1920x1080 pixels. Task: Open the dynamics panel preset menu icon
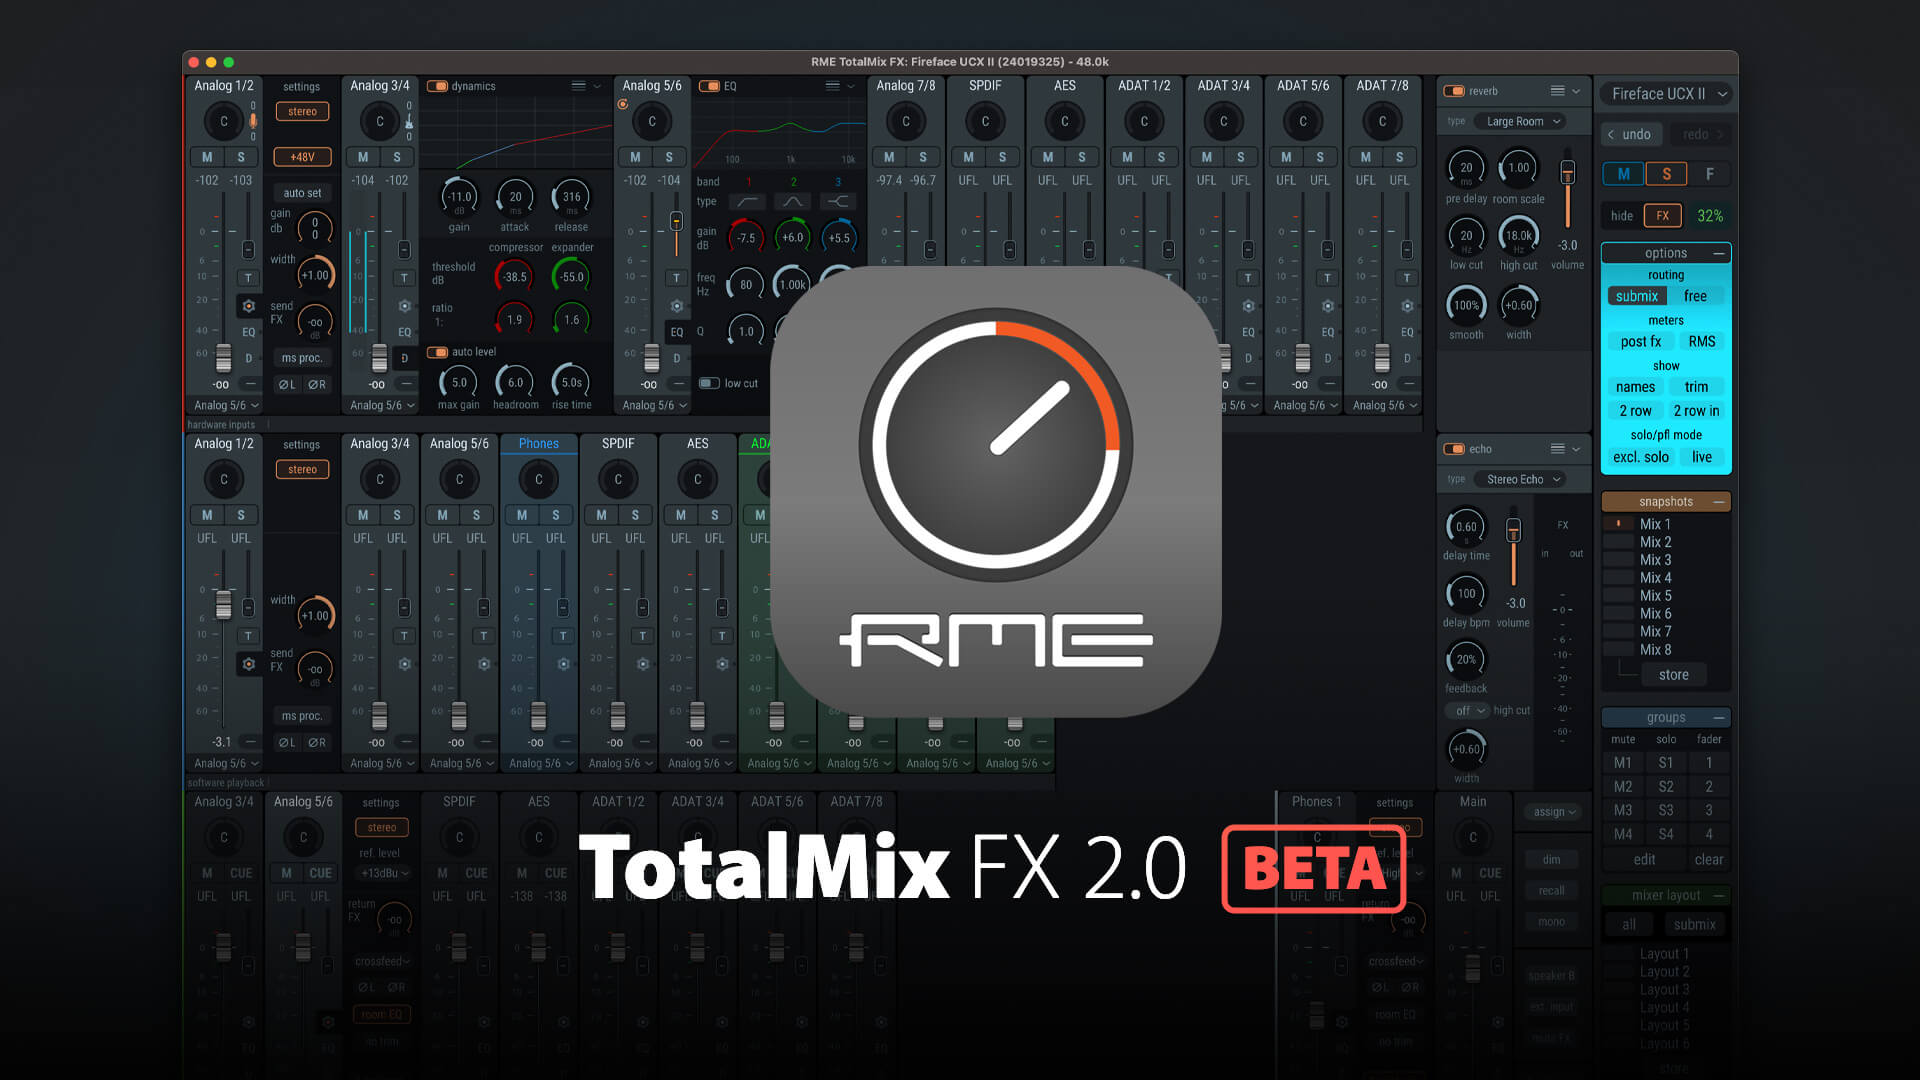point(578,86)
